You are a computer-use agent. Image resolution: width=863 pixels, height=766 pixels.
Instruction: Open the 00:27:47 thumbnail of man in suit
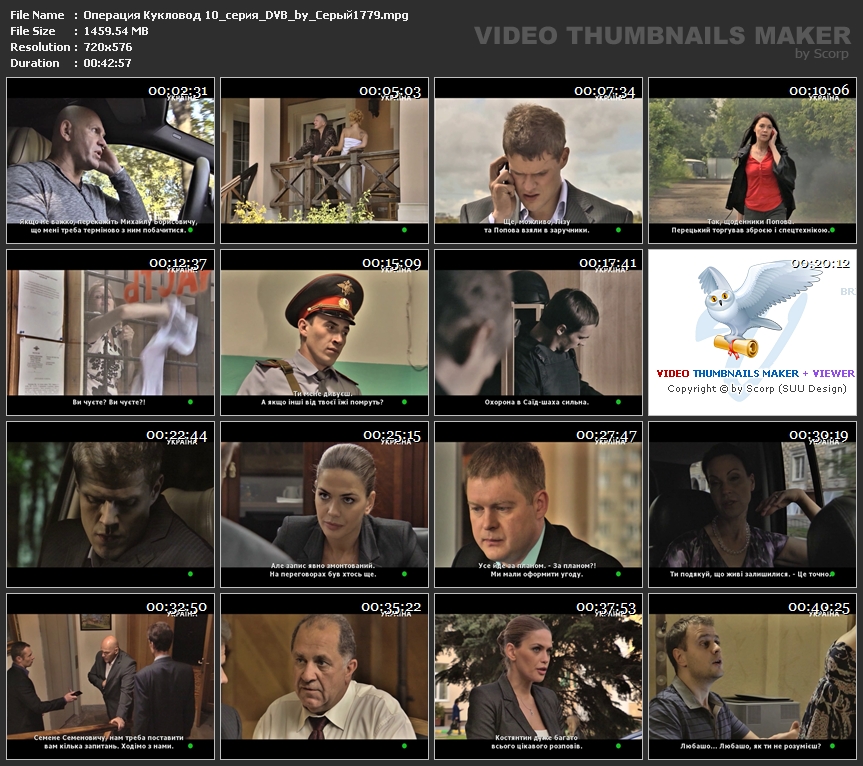538,504
